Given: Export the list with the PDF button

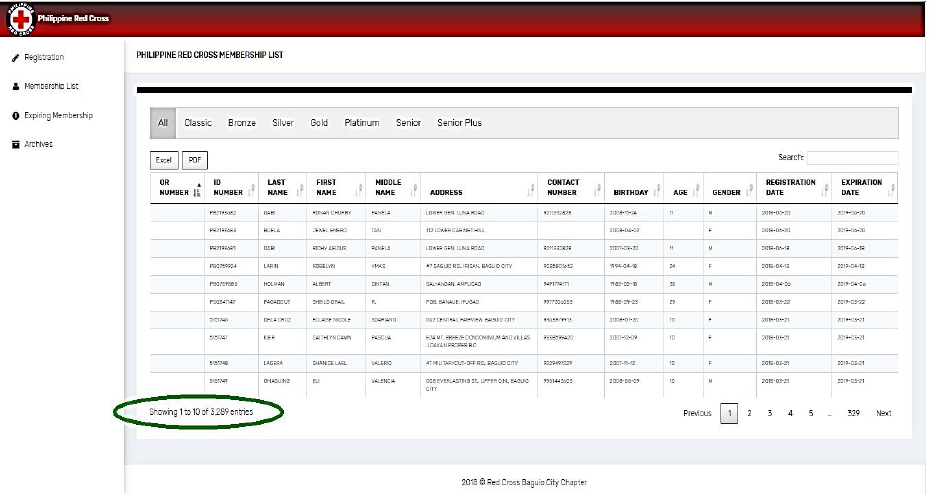Looking at the screenshot, I should point(195,160).
